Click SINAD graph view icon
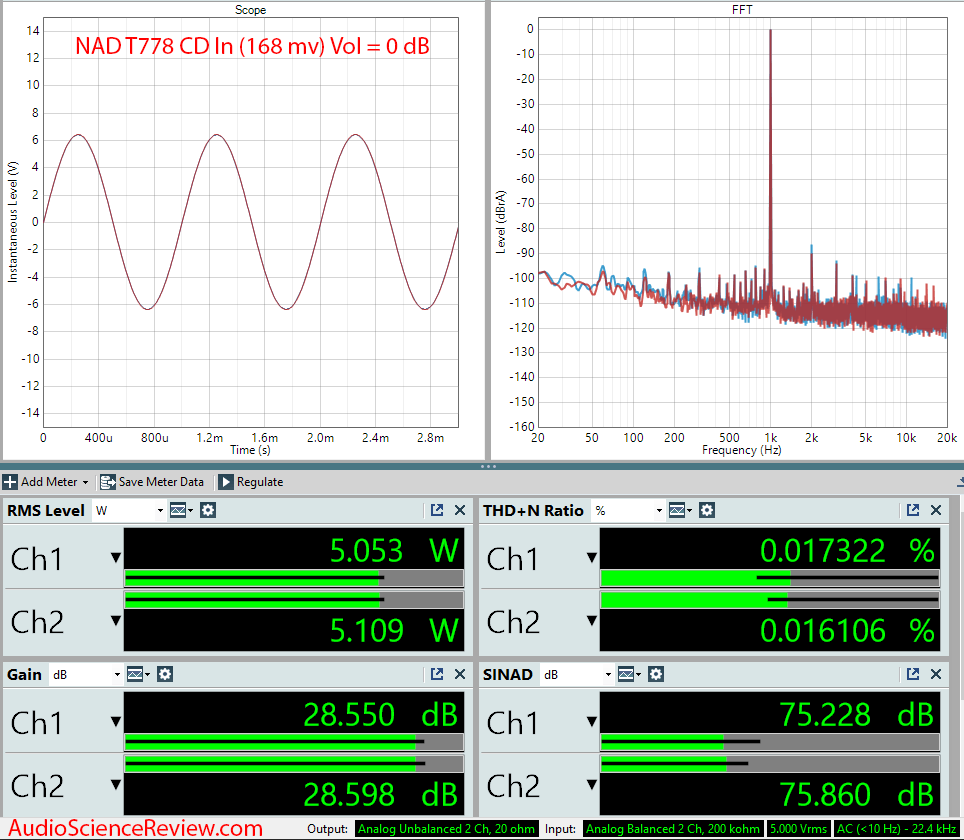 click(628, 675)
